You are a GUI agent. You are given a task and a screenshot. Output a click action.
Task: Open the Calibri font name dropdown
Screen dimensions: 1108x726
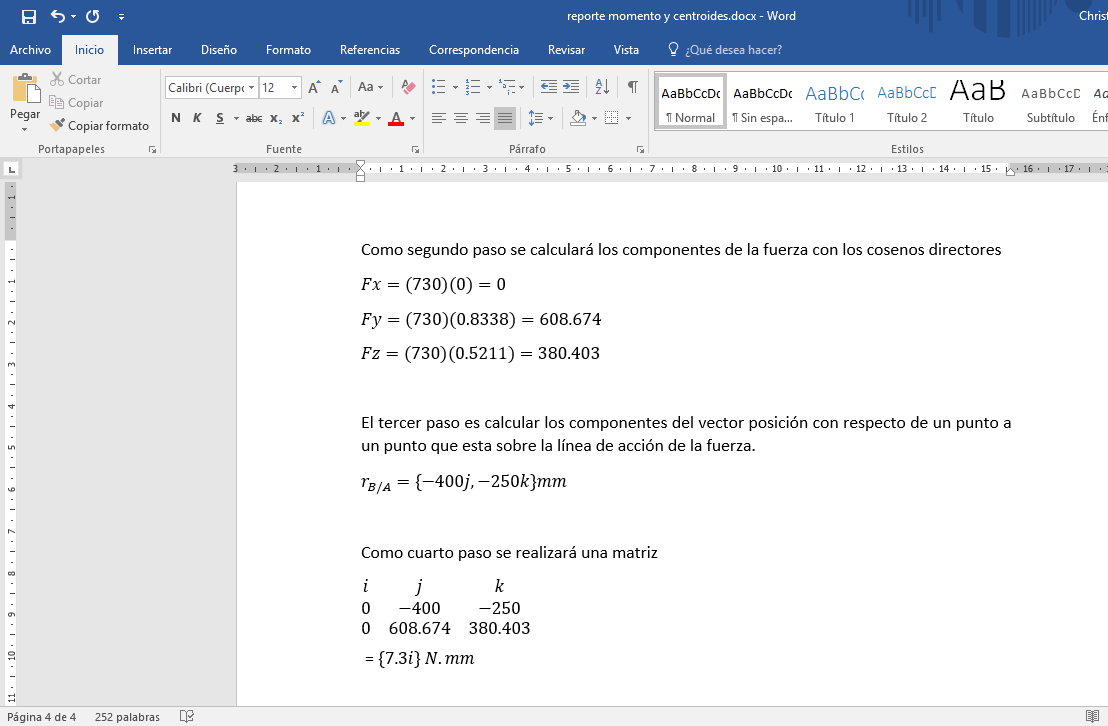click(x=211, y=88)
